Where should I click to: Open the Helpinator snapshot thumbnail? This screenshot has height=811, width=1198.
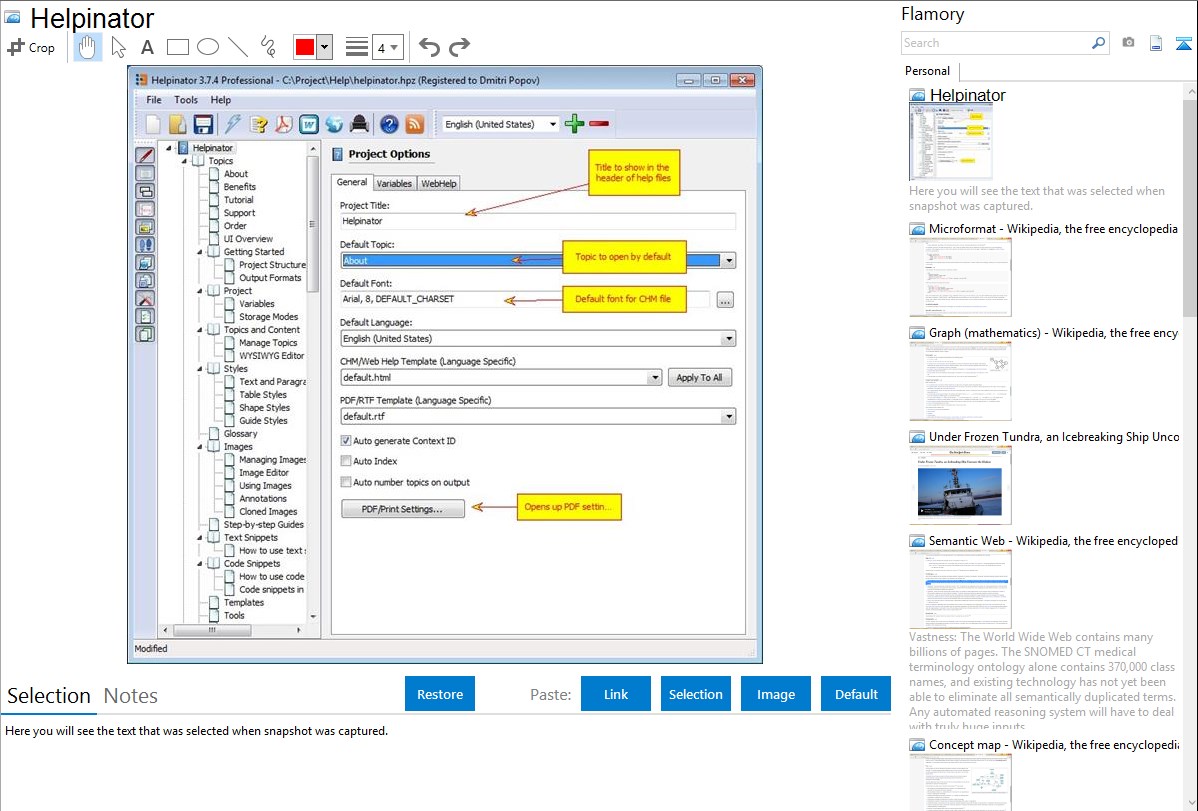[951, 143]
